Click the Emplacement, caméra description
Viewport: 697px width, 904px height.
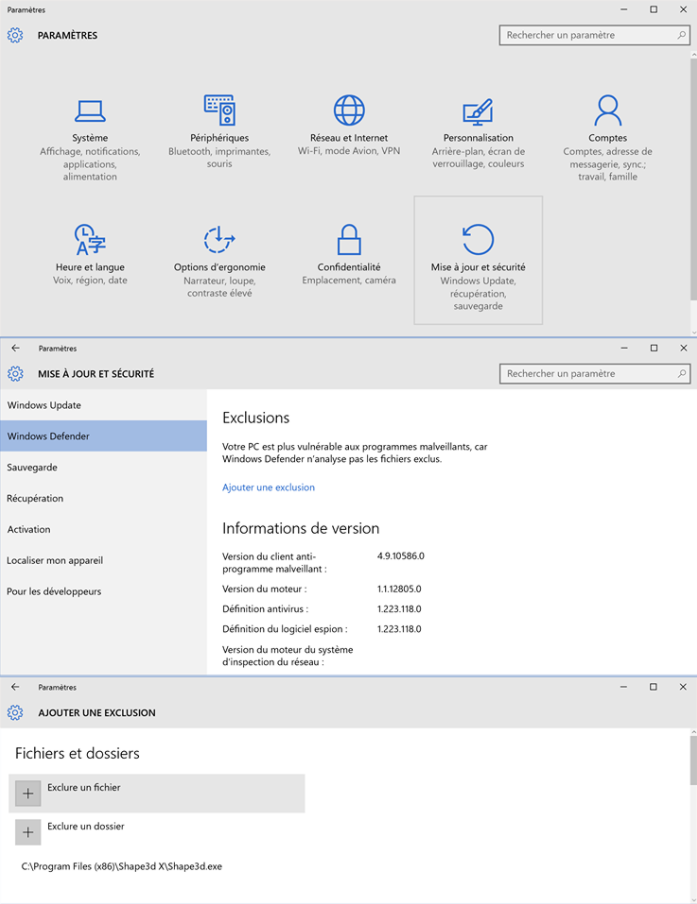(349, 280)
